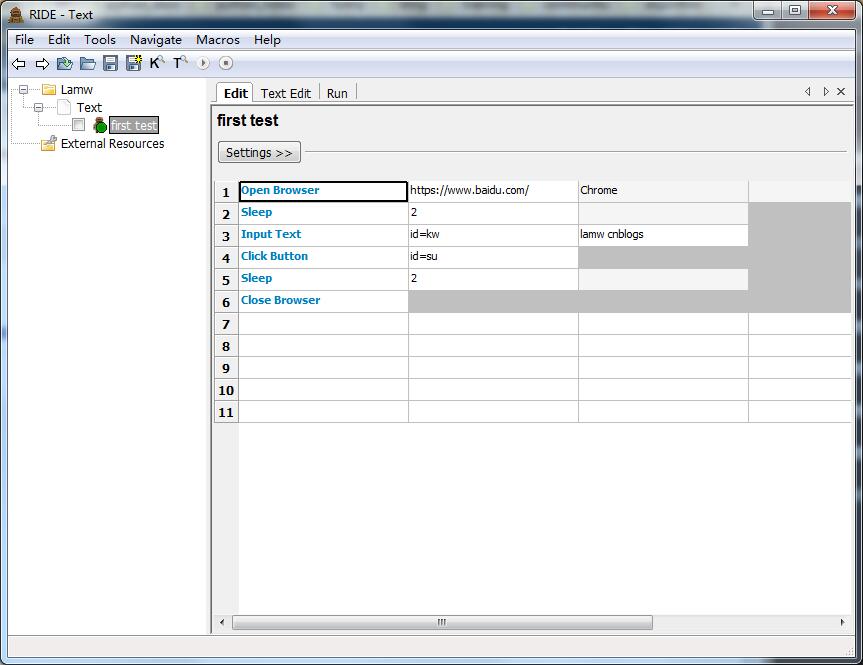
Task: Click the Open Directory folder toolbar icon
Action: [x=88, y=63]
